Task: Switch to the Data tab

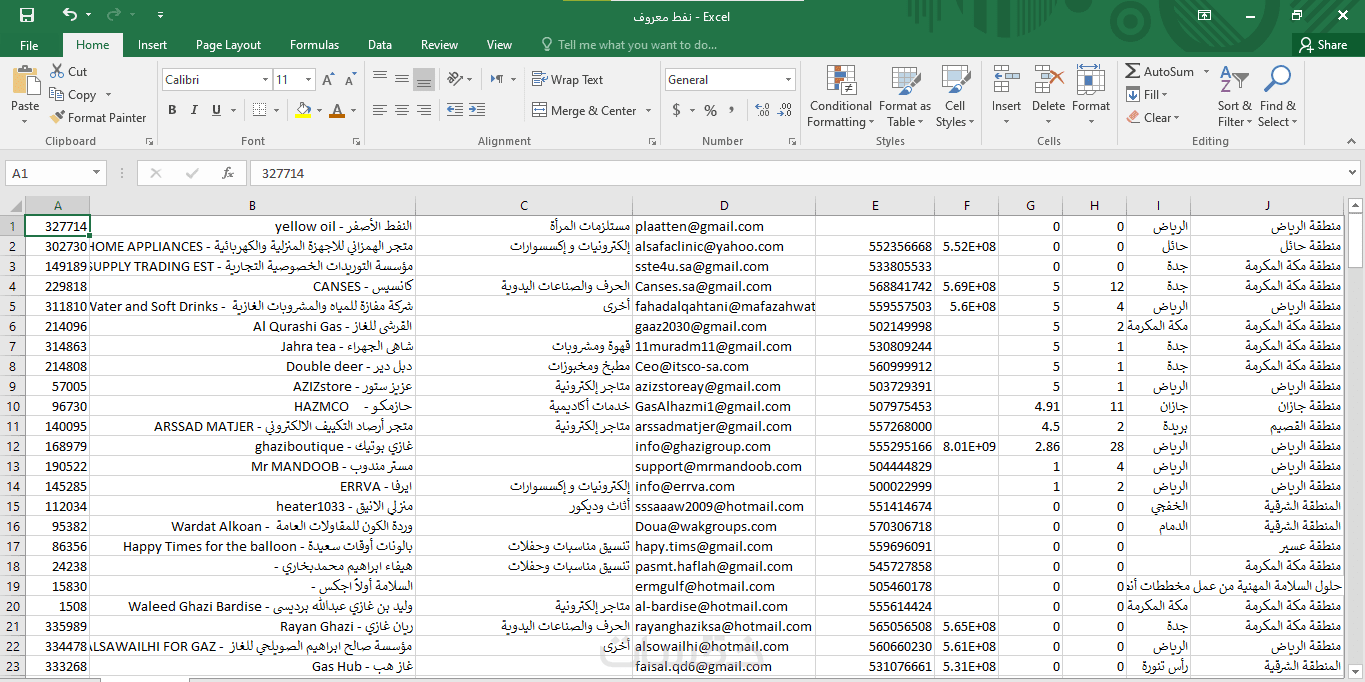Action: pos(379,45)
